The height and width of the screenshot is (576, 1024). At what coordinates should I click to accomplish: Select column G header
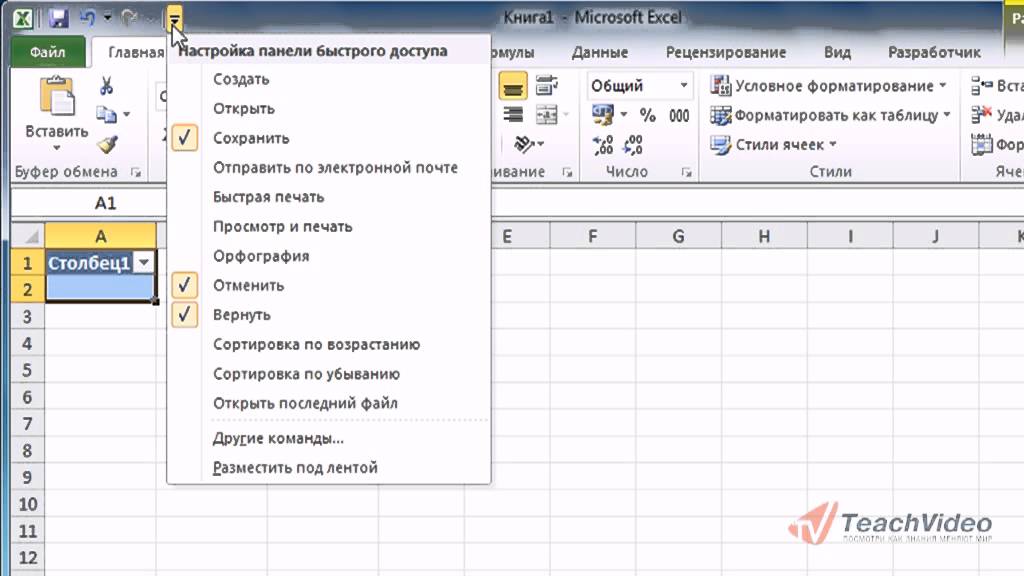[679, 236]
